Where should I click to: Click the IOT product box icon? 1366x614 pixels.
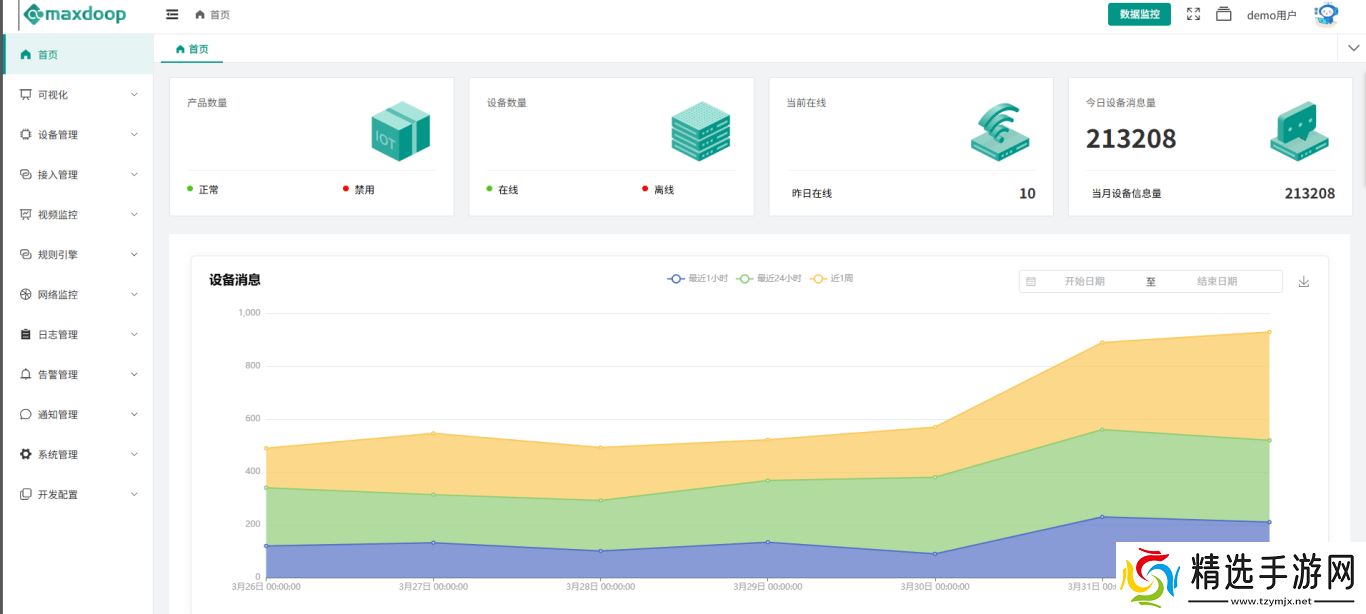click(x=400, y=131)
